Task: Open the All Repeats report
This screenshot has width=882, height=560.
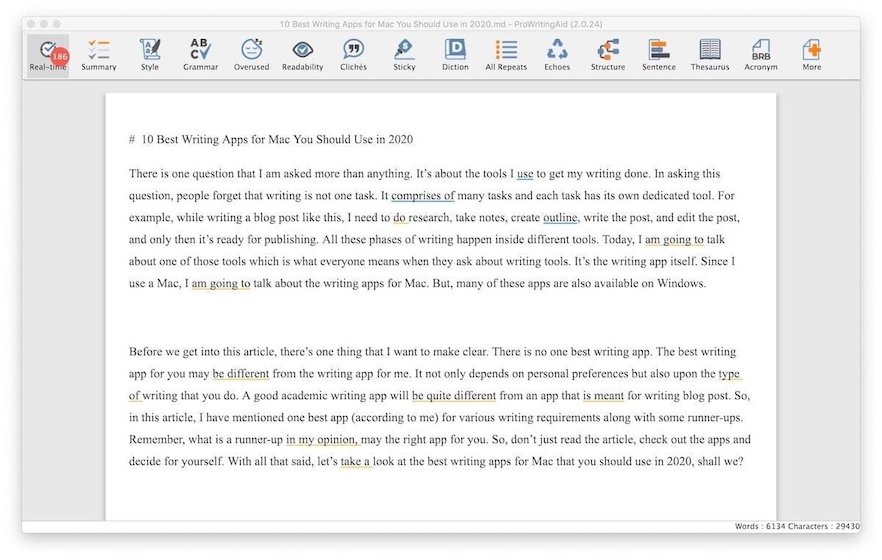Action: tap(506, 54)
